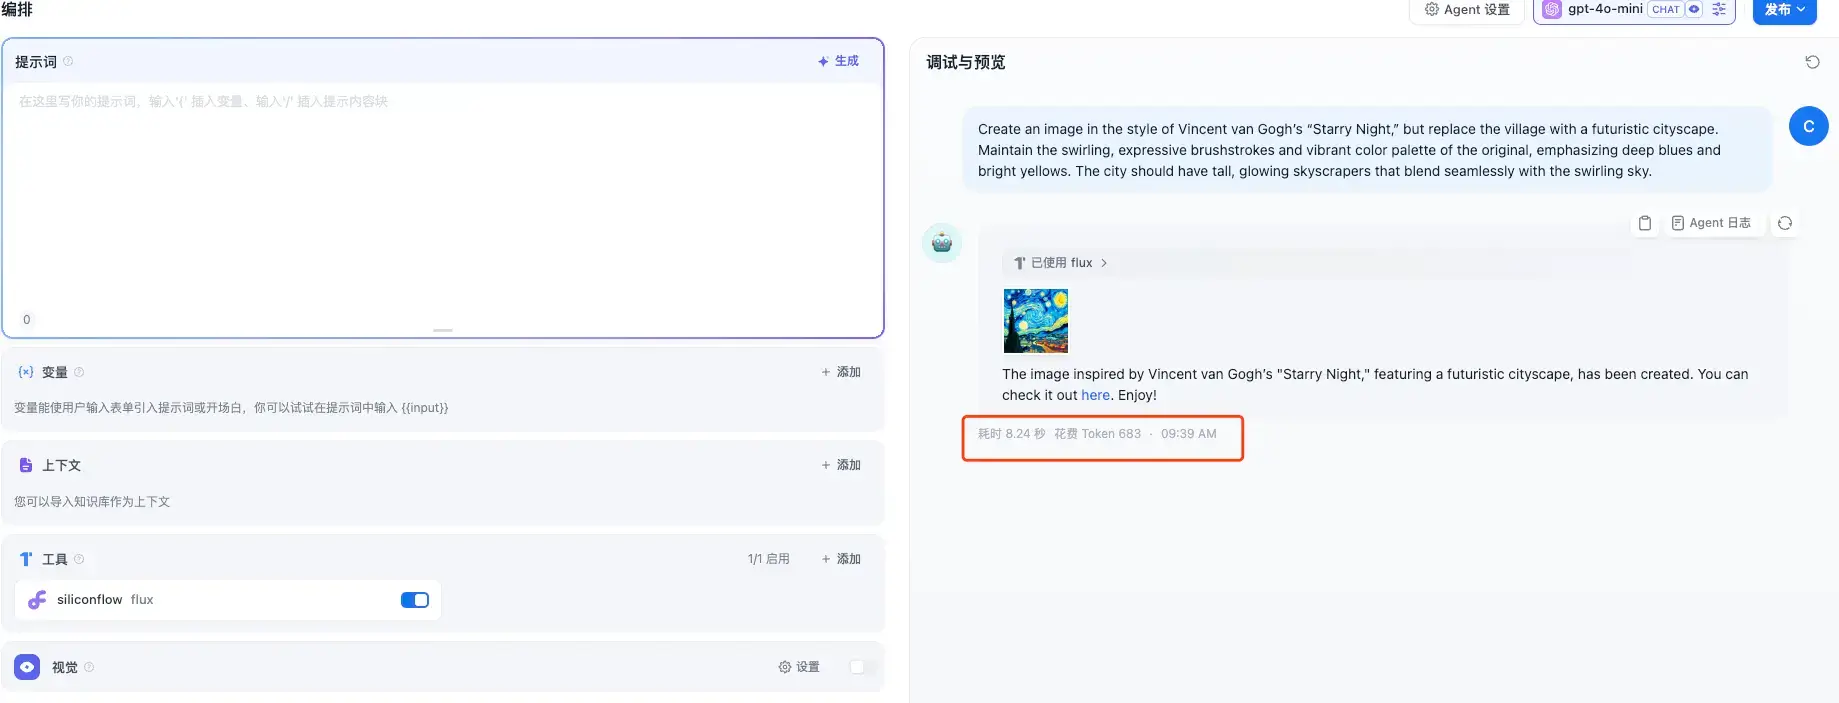Disable the siliconflow flux tool toggle
1839x703 pixels.
point(414,600)
